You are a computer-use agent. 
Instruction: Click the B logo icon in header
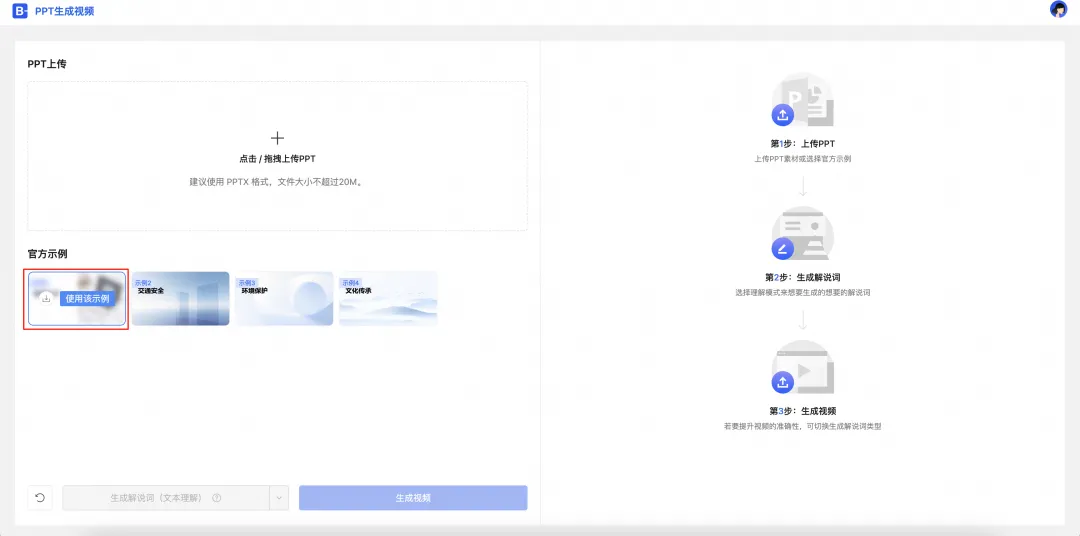[20, 11]
